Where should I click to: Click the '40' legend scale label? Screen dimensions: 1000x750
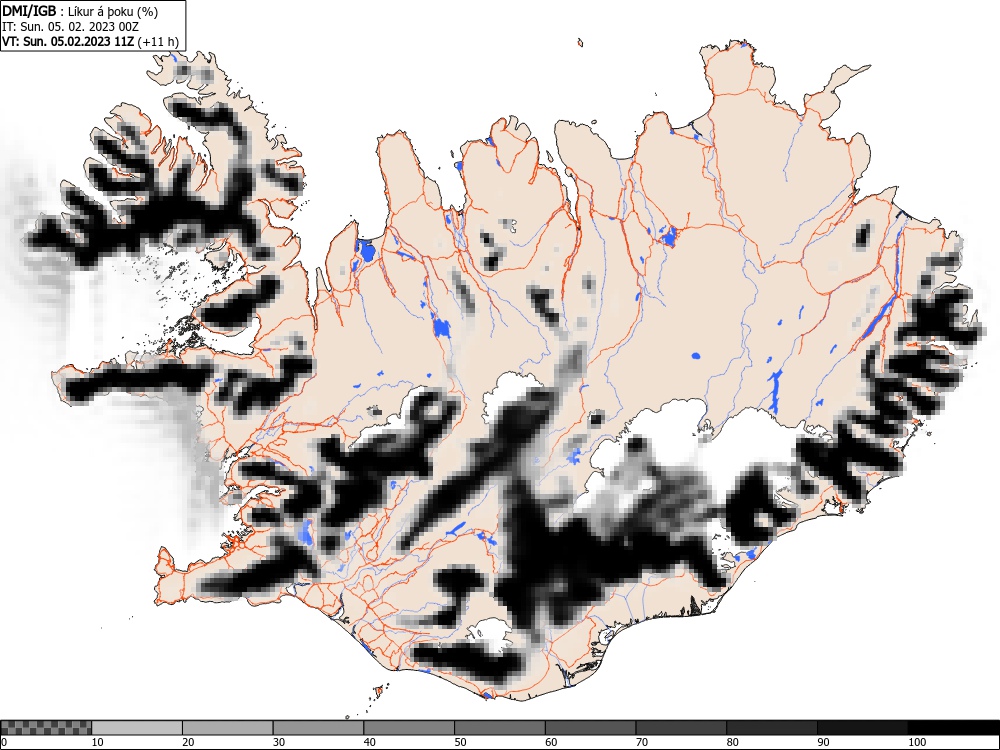click(x=369, y=742)
